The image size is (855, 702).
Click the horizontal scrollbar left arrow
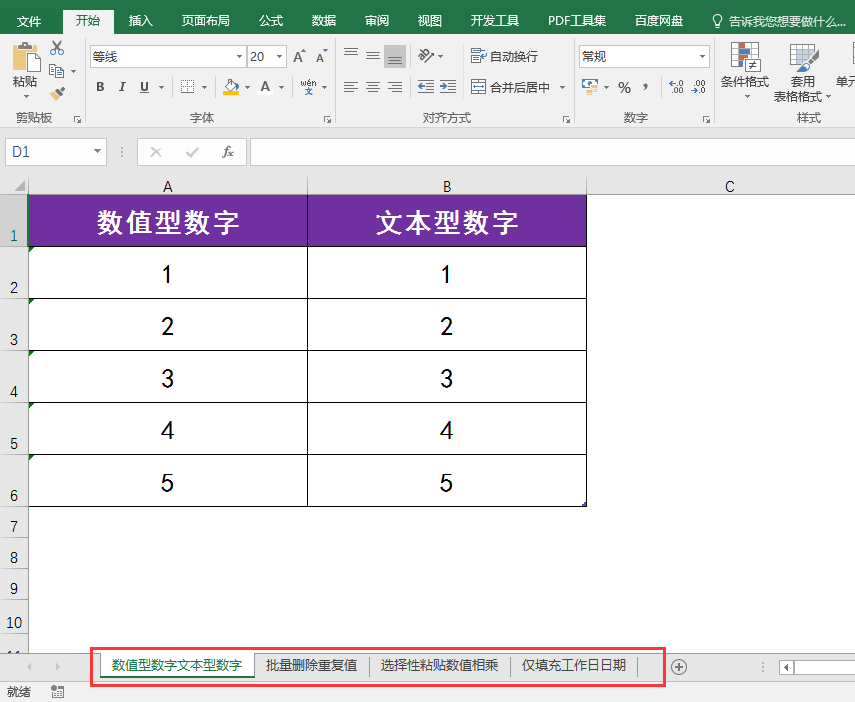[786, 667]
